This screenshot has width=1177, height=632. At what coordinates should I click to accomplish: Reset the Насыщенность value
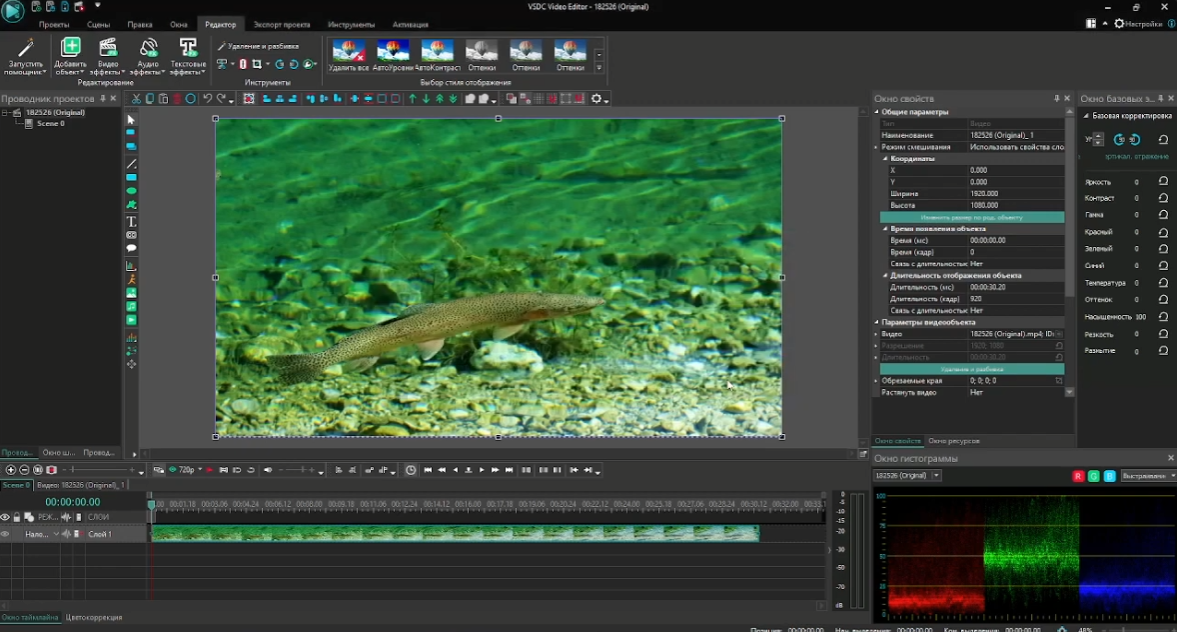point(1163,316)
